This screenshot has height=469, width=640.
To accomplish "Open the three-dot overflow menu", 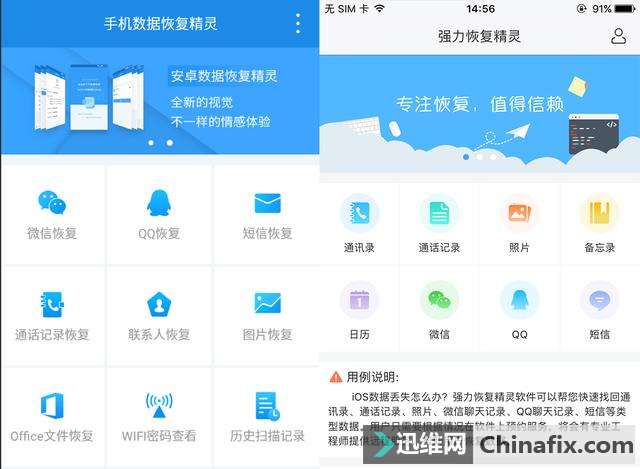I will (x=298, y=23).
